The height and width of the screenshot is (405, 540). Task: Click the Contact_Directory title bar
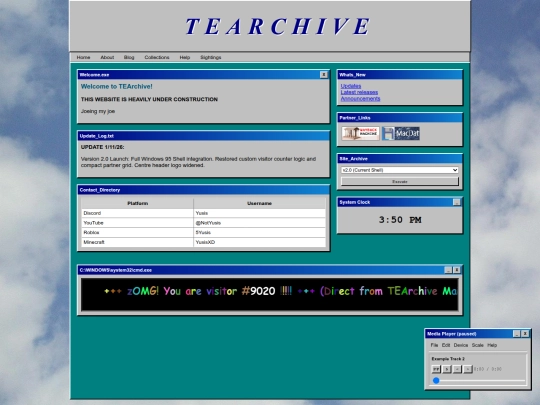204,190
